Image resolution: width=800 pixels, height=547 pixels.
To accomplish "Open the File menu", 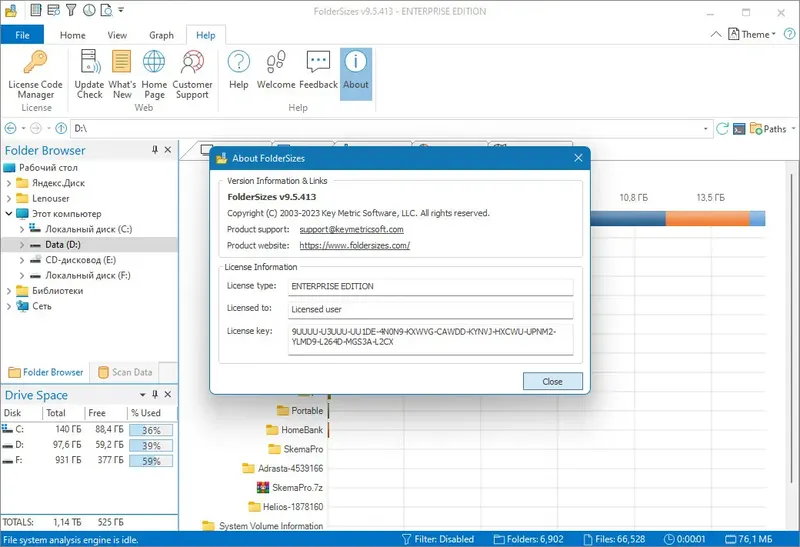I will point(22,35).
